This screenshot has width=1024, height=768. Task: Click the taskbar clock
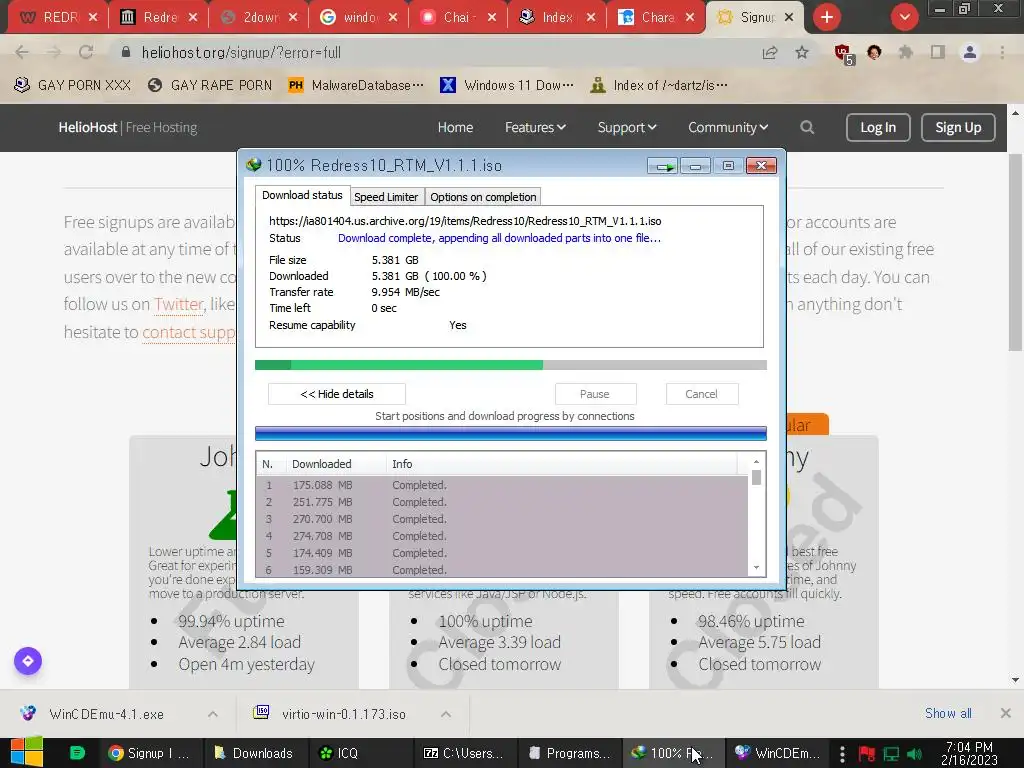tap(970, 753)
